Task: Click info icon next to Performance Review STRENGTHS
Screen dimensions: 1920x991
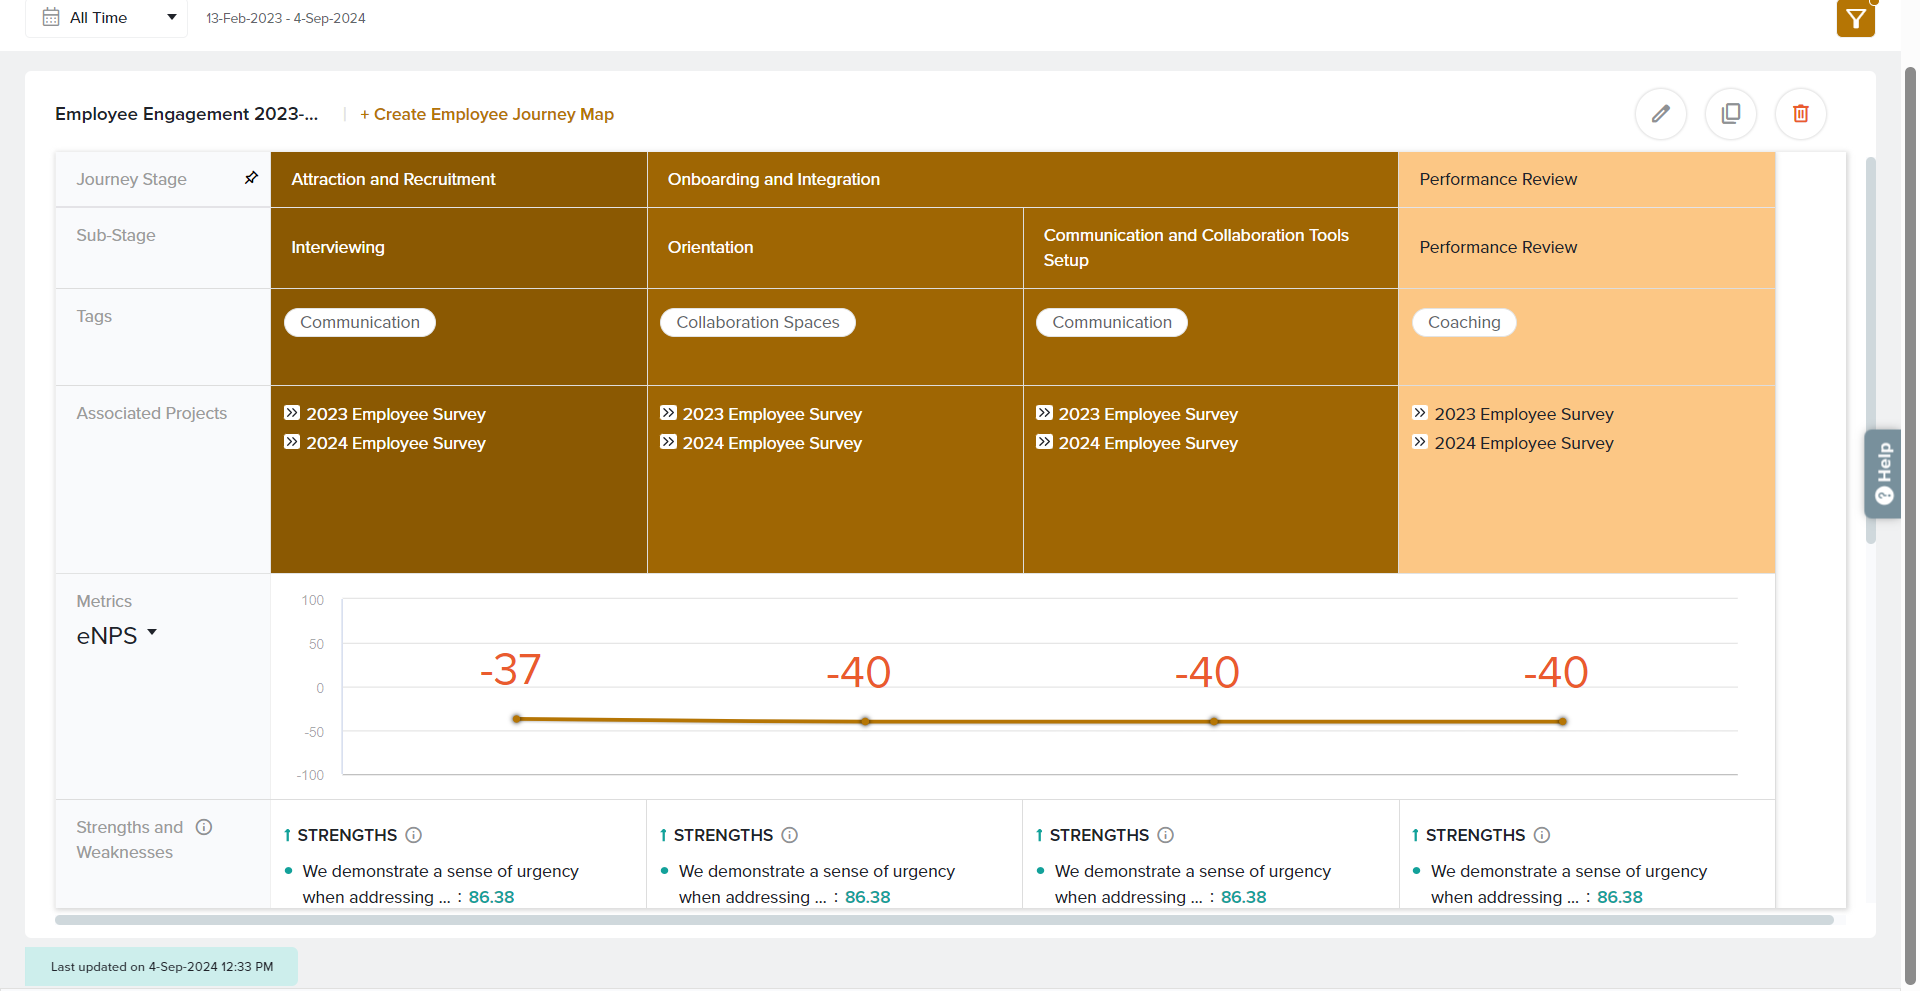Action: pyautogui.click(x=1542, y=835)
